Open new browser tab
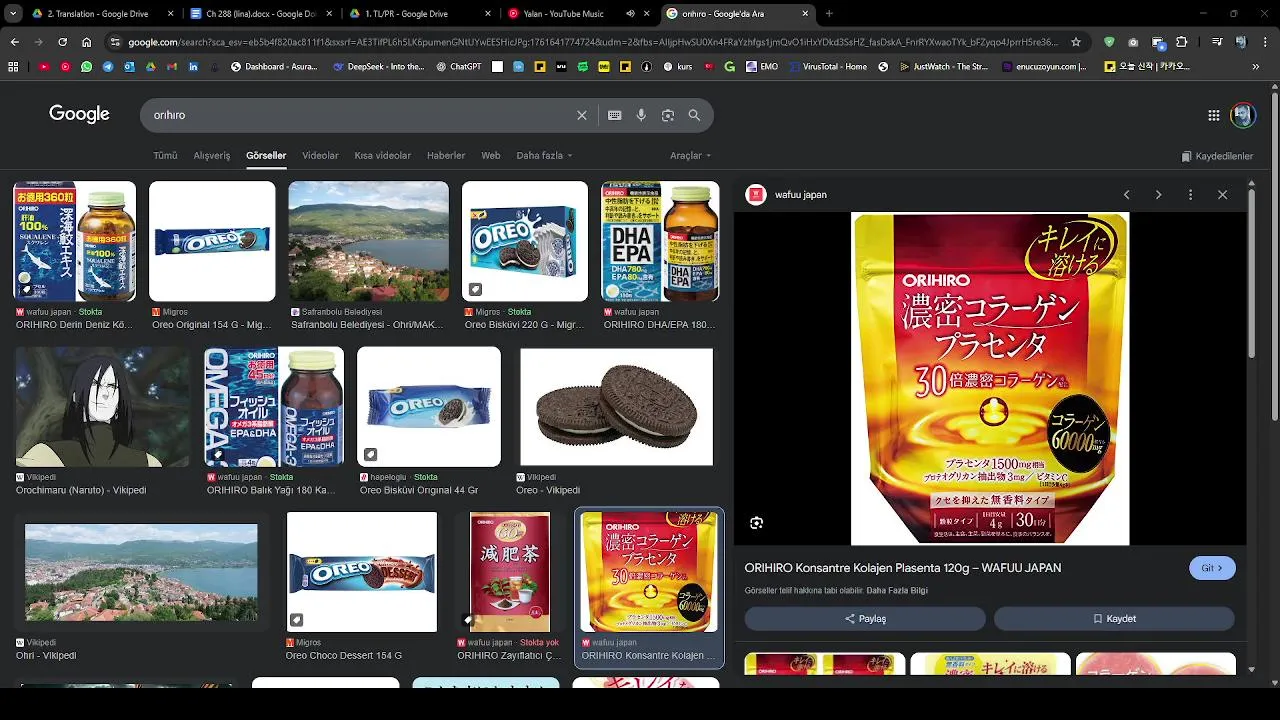 829,14
